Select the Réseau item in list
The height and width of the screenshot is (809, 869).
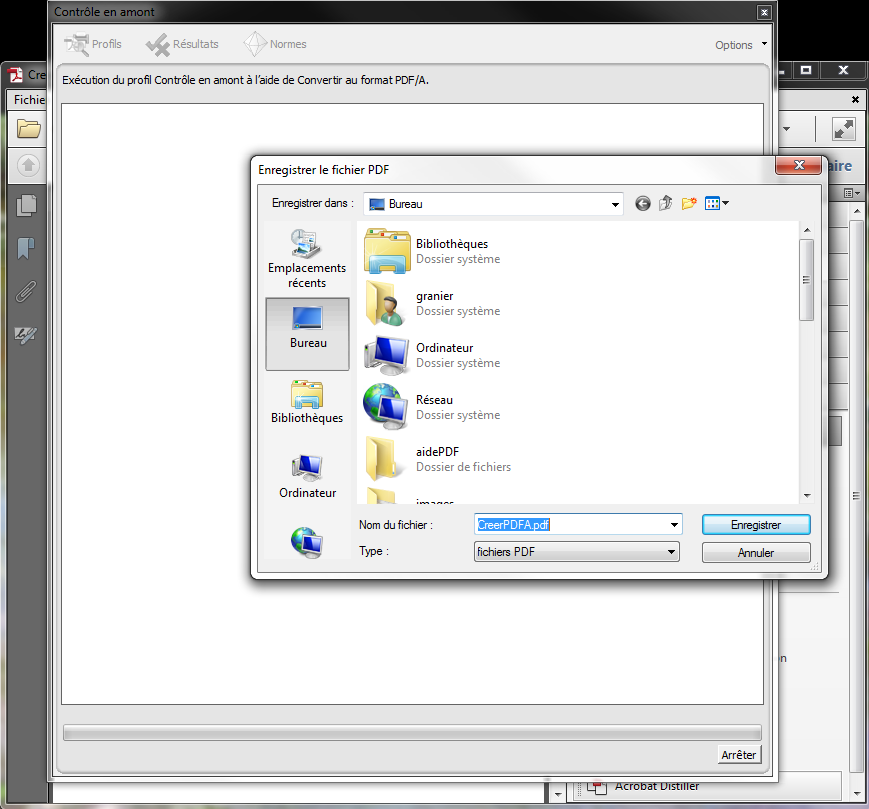pyautogui.click(x=434, y=406)
